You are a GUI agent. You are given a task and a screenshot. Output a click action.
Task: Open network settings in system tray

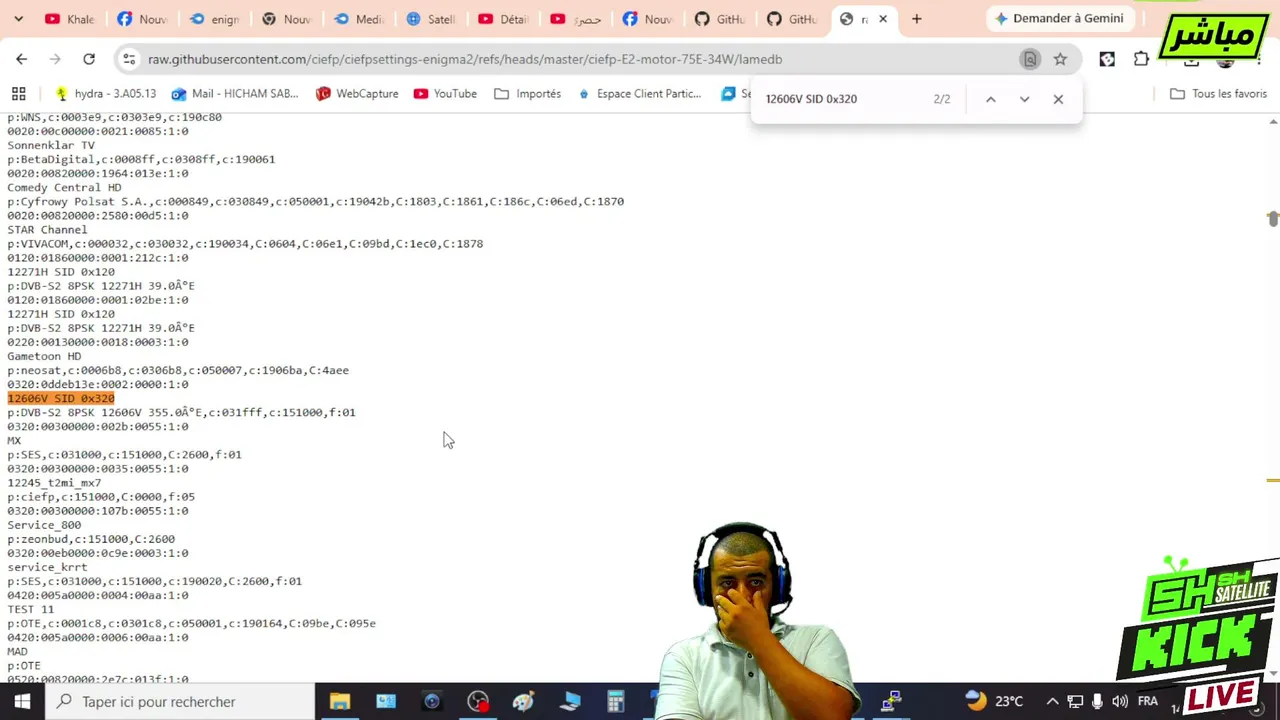pyautogui.click(x=1075, y=701)
